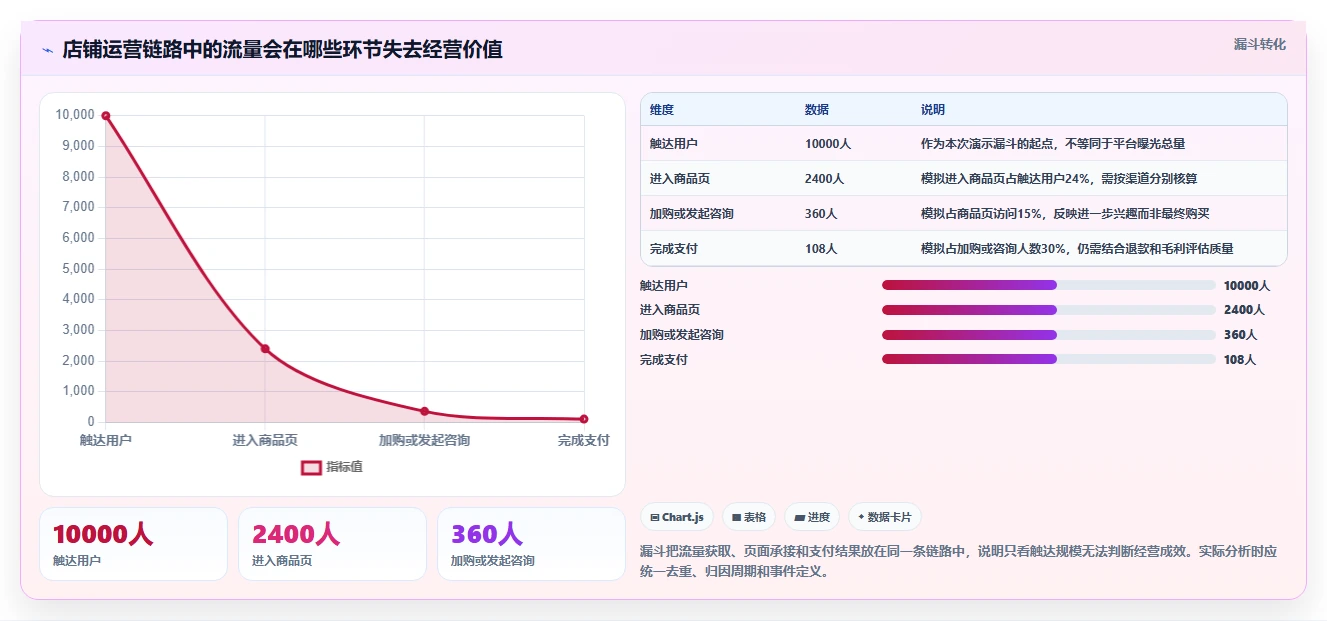Click the description mentioning 15%
The height and width of the screenshot is (621, 1327).
[x=1066, y=214]
